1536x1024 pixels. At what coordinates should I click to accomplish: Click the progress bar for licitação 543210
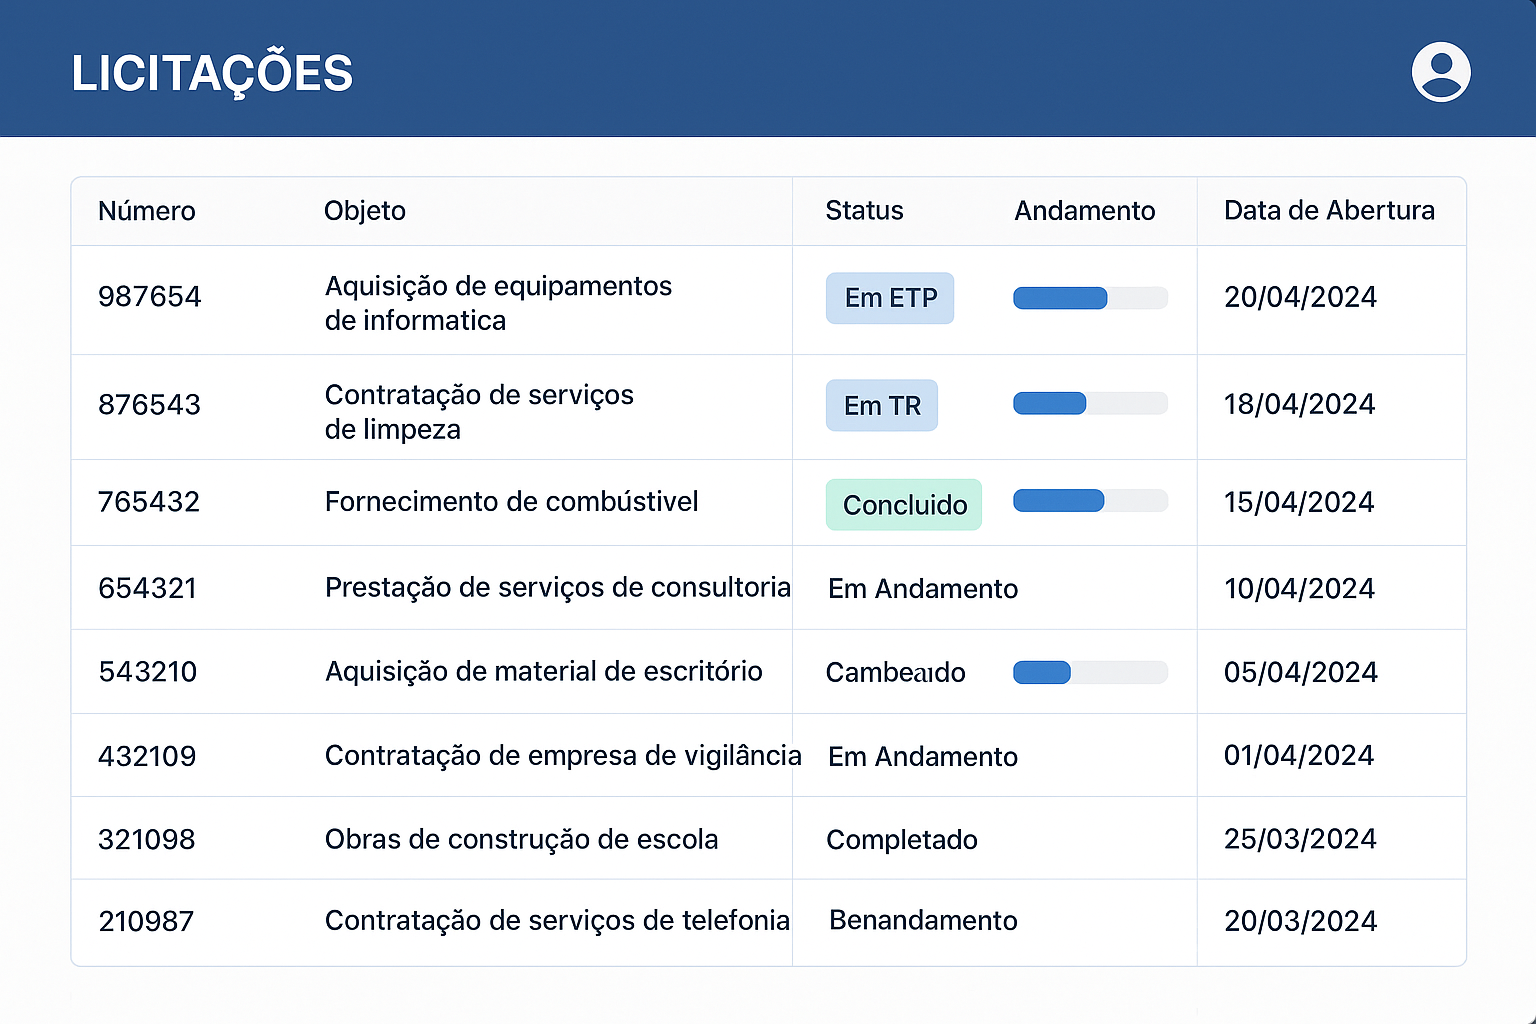coord(1090,672)
